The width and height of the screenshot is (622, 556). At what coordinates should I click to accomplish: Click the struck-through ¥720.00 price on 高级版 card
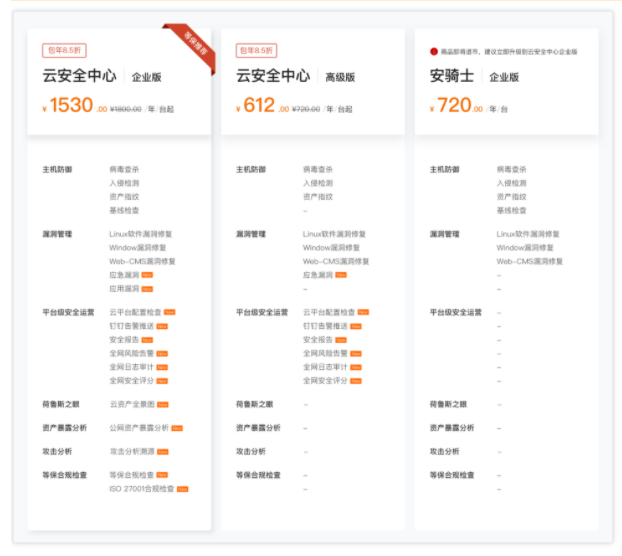pos(306,109)
